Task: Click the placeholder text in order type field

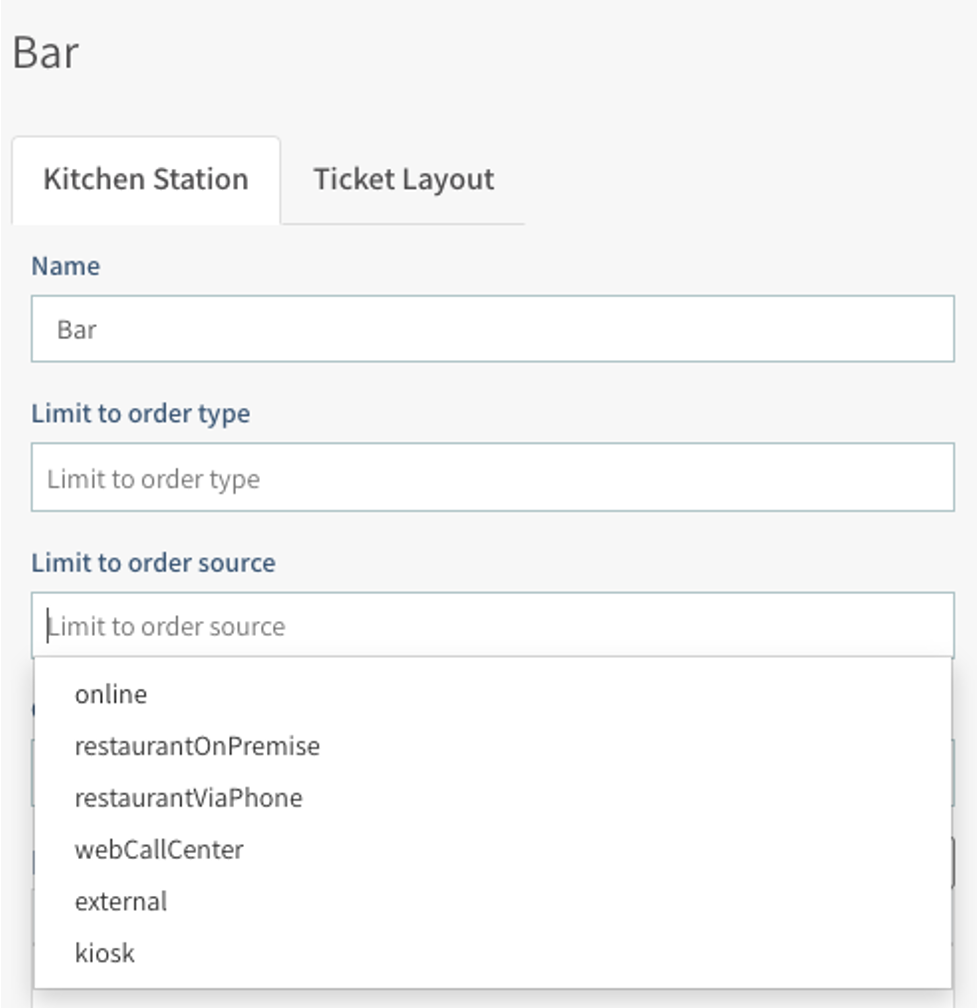Action: 154,479
